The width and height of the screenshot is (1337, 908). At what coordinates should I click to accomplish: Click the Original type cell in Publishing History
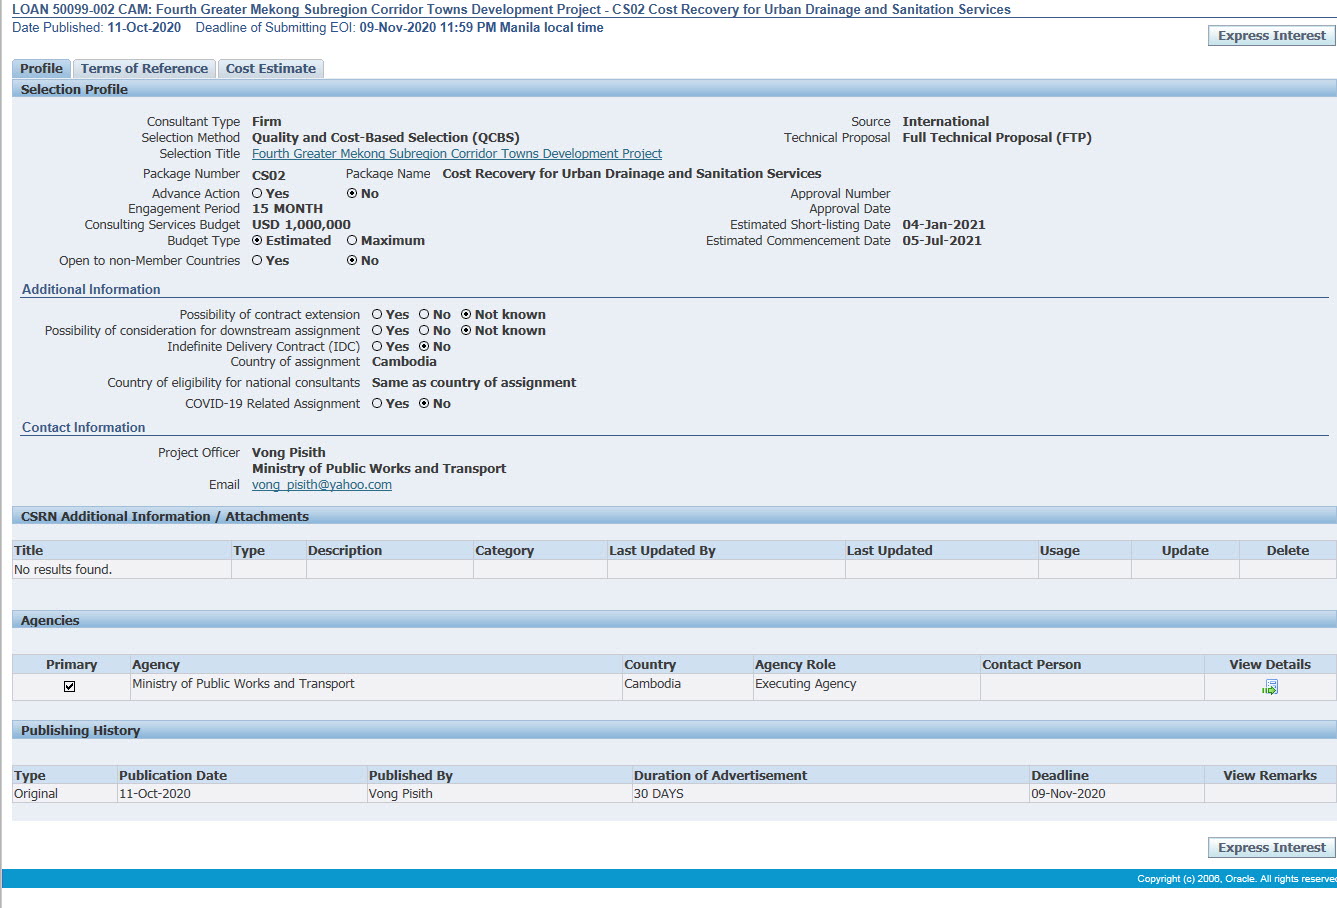(x=65, y=794)
